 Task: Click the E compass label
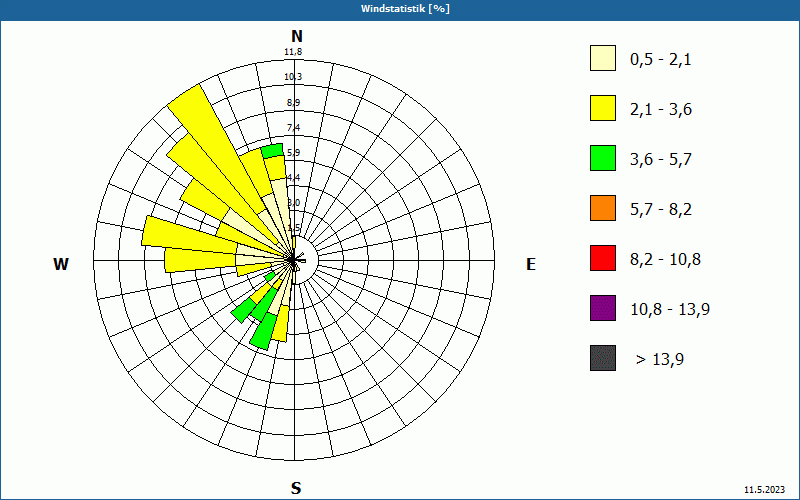(531, 264)
